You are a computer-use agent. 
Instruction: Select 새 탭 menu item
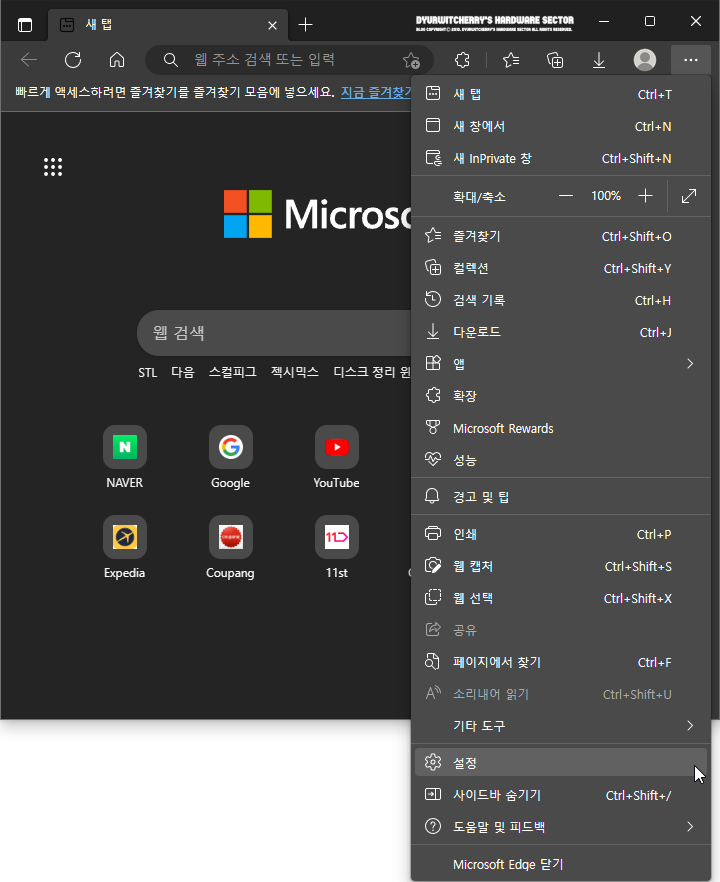pos(561,94)
